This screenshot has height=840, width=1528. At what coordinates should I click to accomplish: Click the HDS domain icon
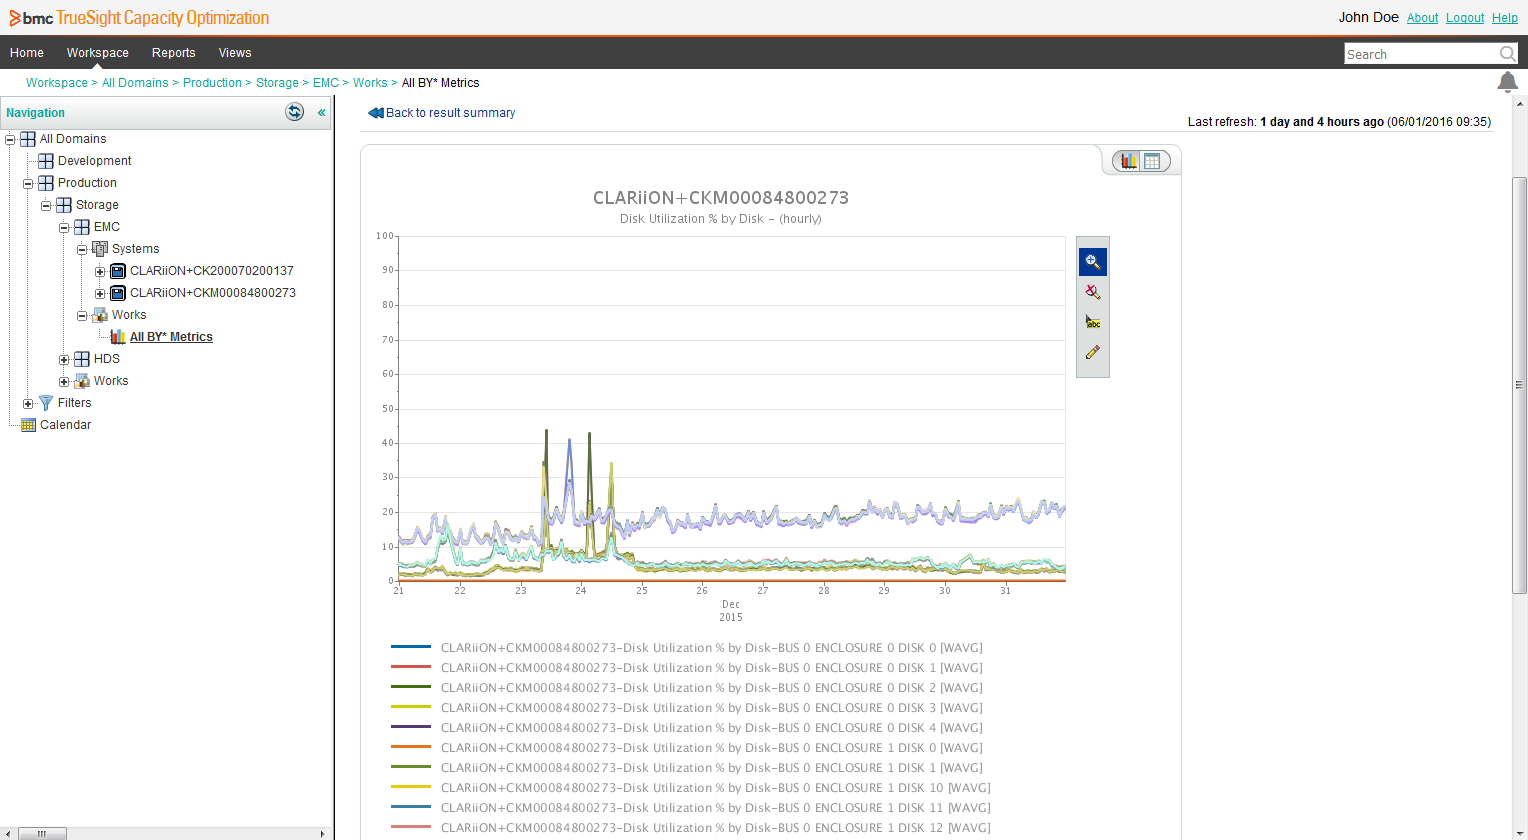(82, 359)
